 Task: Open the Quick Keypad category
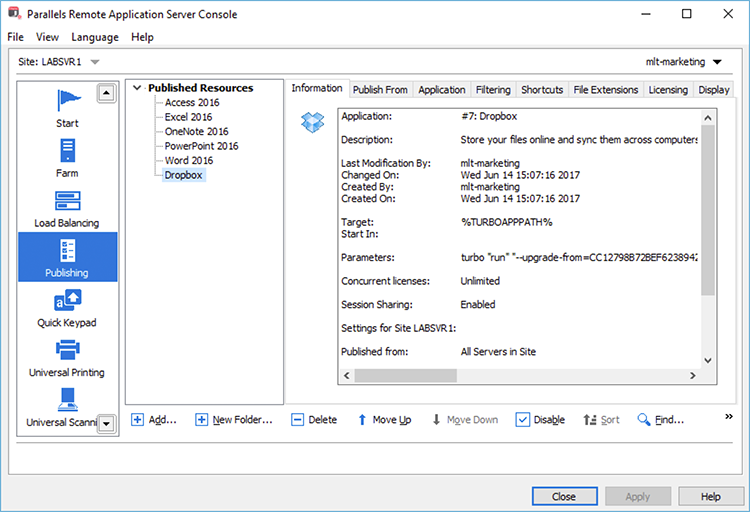[67, 309]
